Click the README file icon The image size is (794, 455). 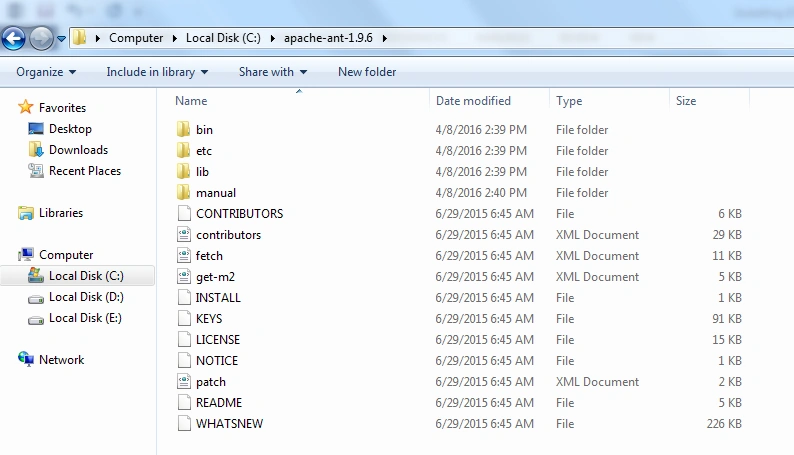[x=184, y=402]
